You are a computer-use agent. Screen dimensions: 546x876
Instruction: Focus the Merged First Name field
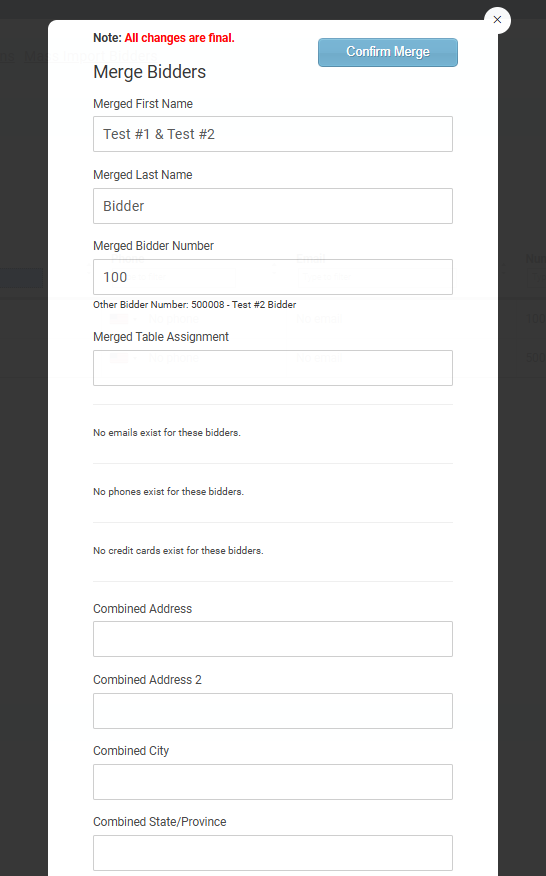click(273, 134)
